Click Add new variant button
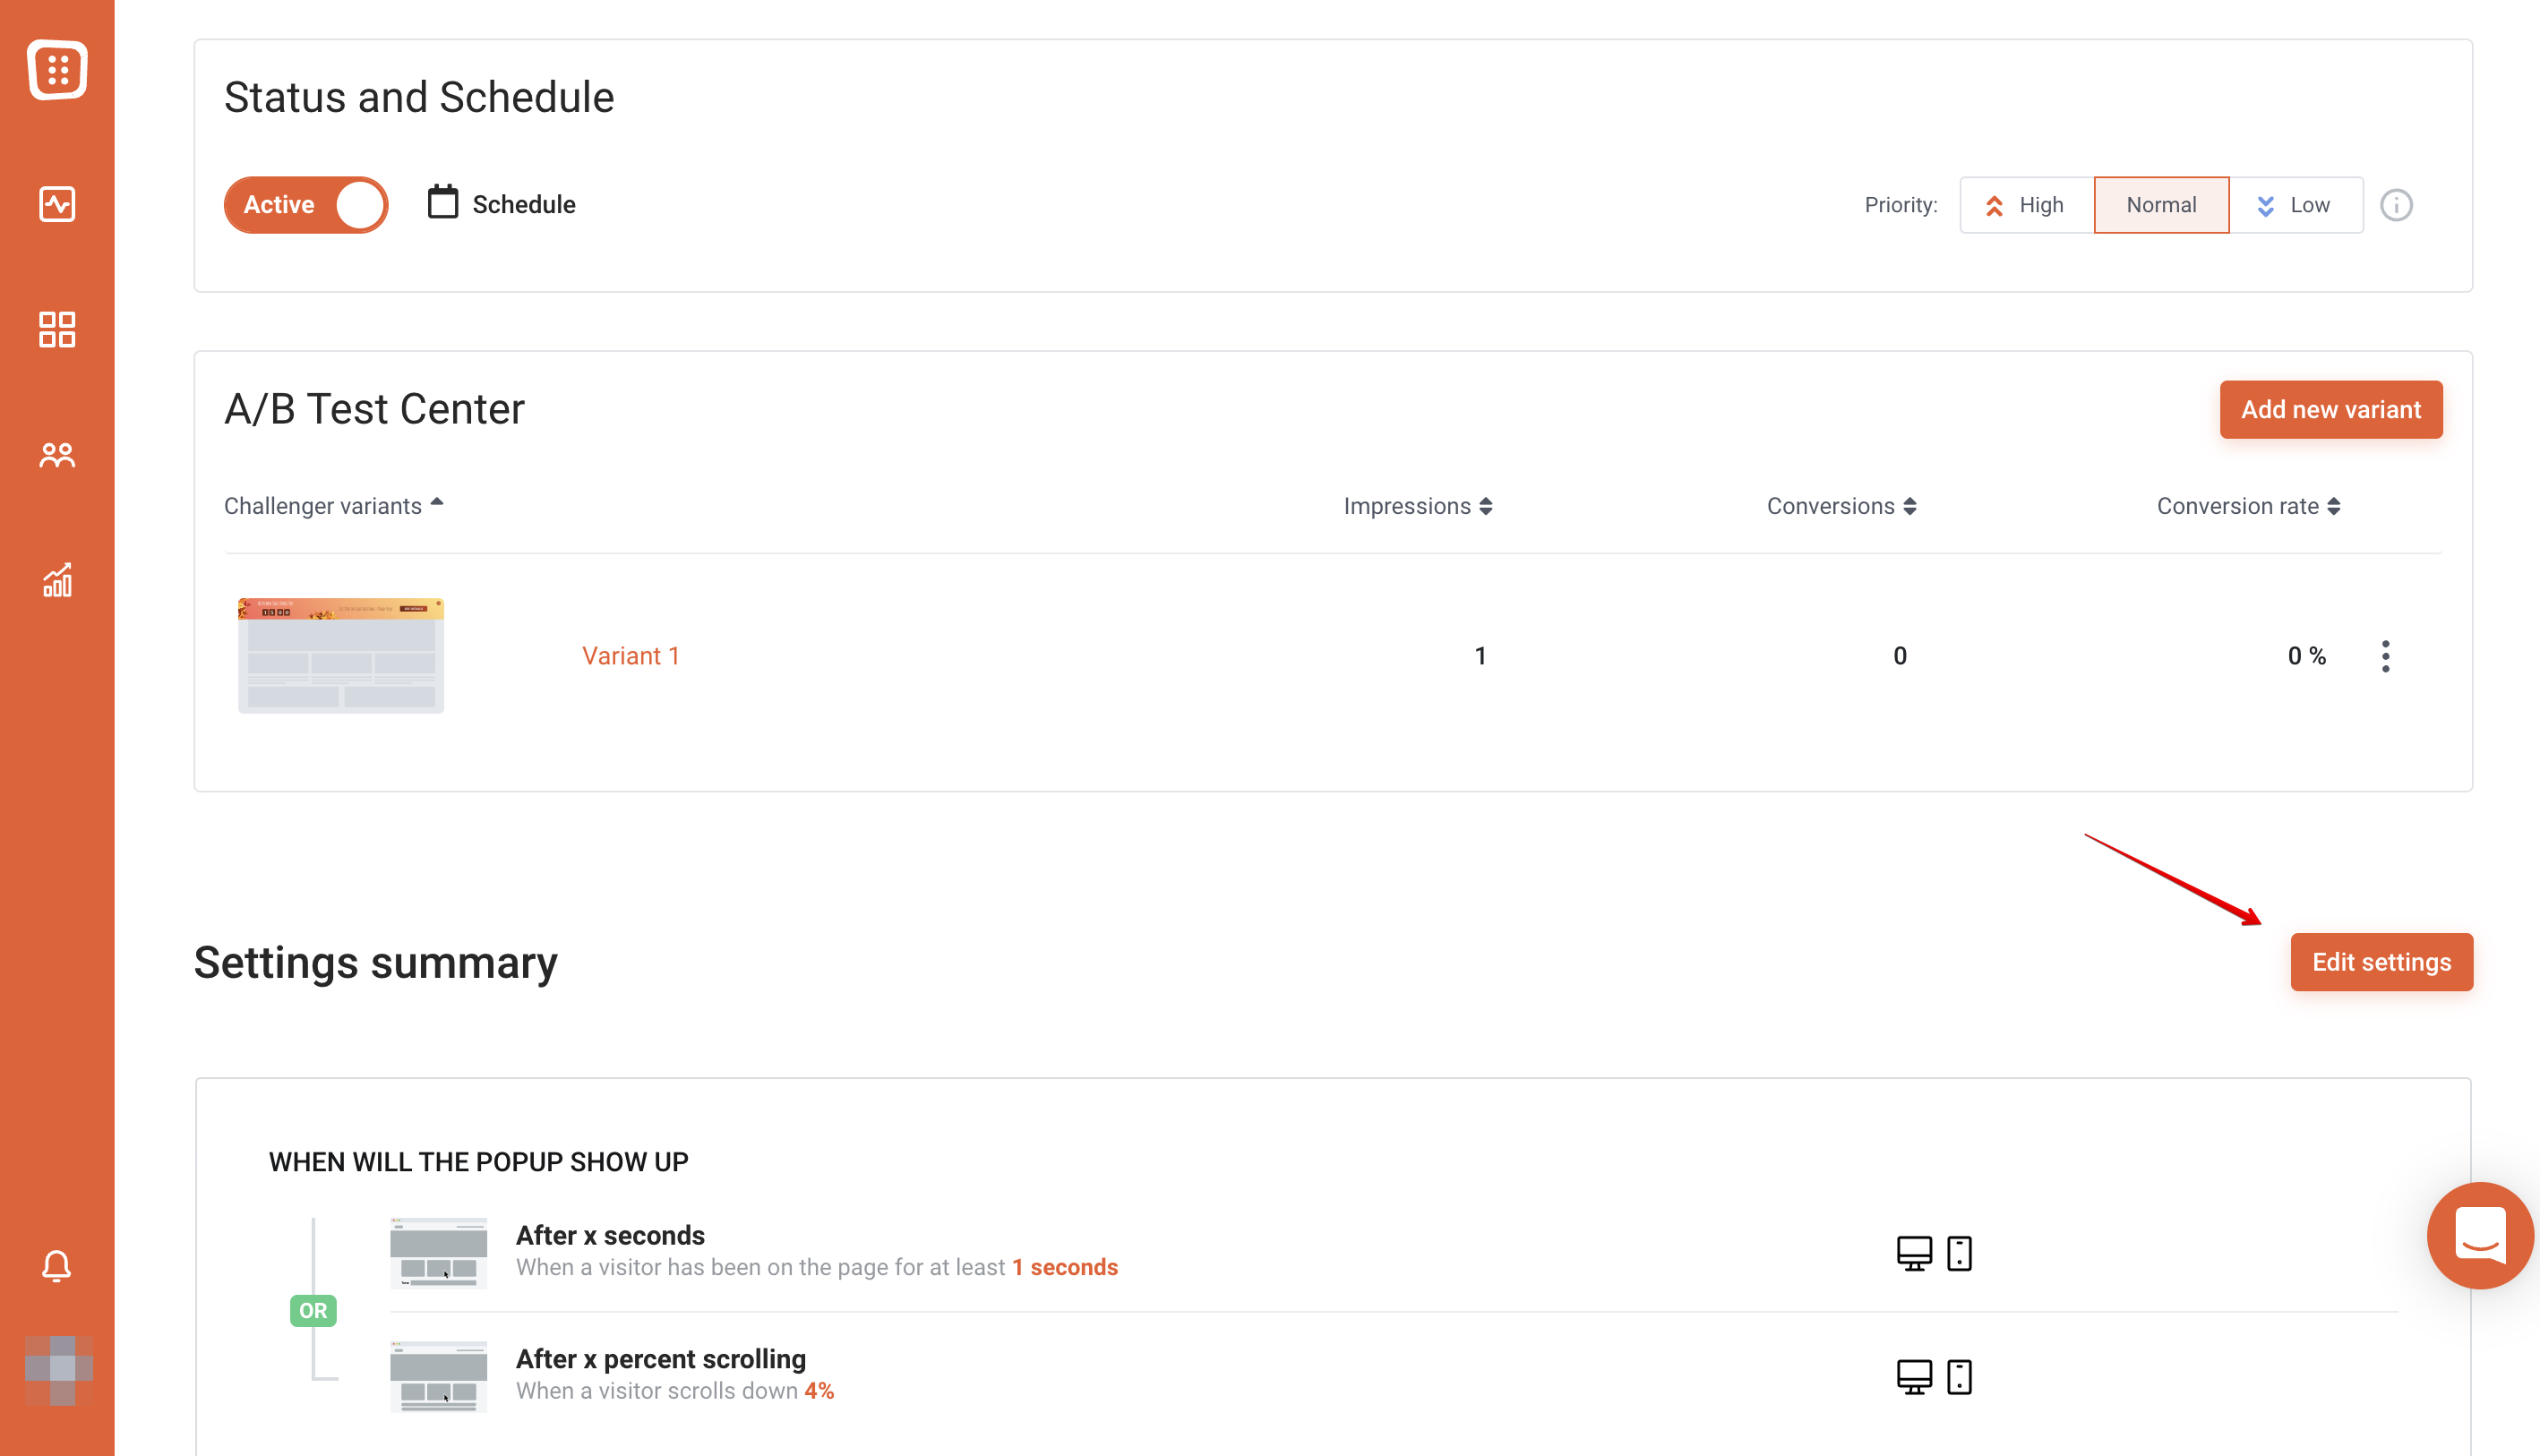2540x1456 pixels. pos(2331,409)
